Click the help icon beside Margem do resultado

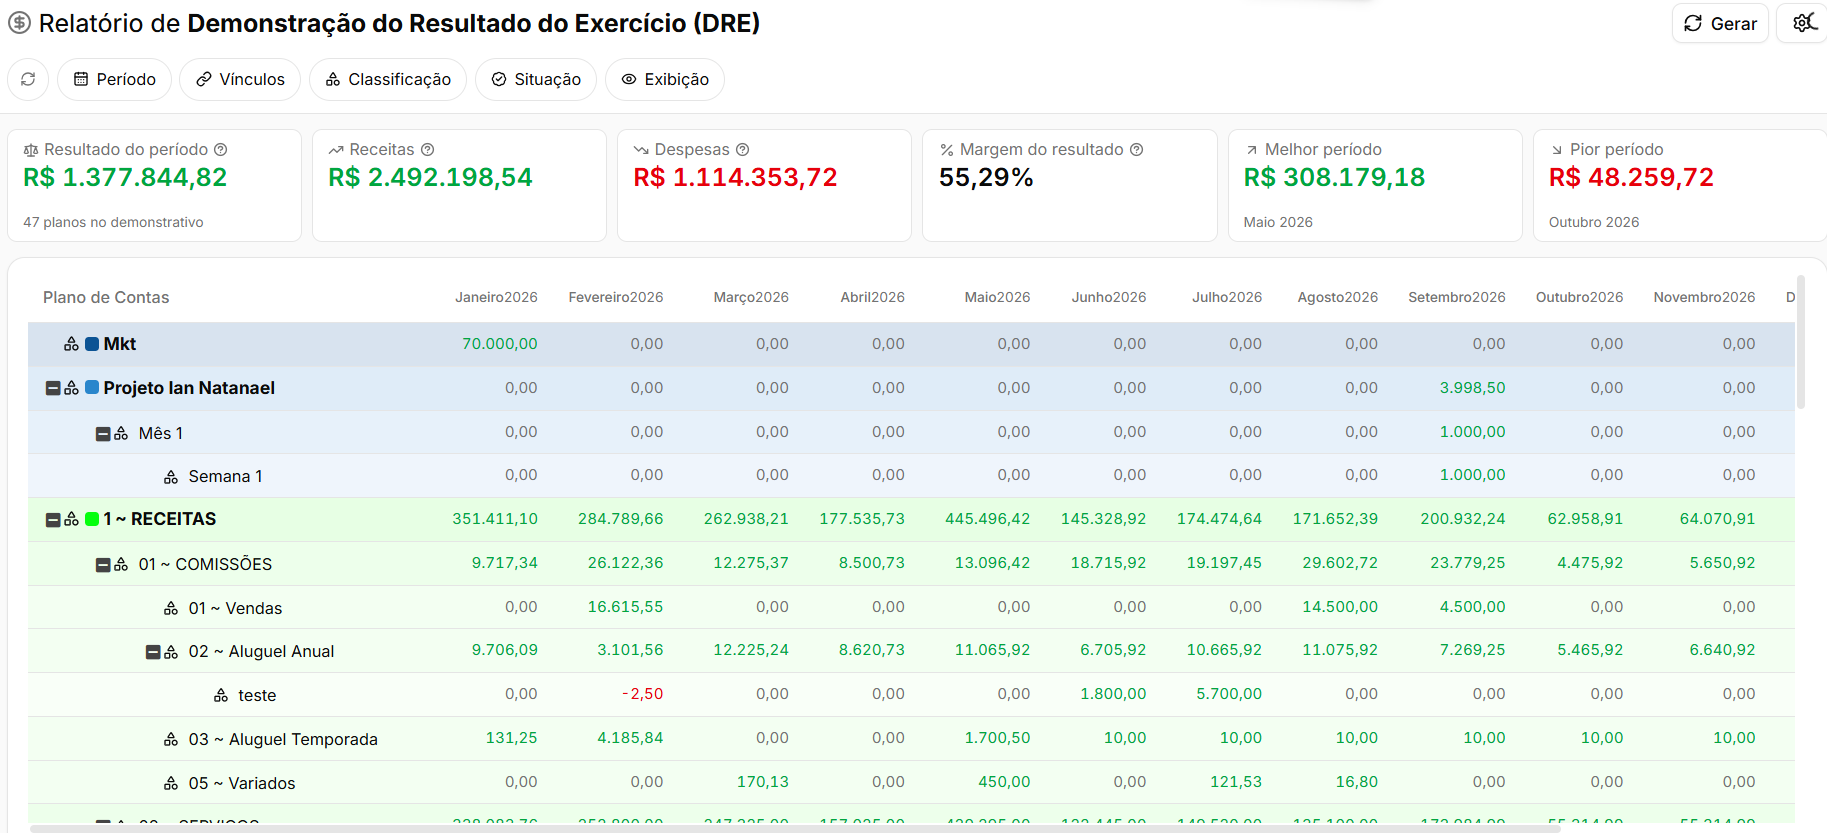pyautogui.click(x=1136, y=149)
